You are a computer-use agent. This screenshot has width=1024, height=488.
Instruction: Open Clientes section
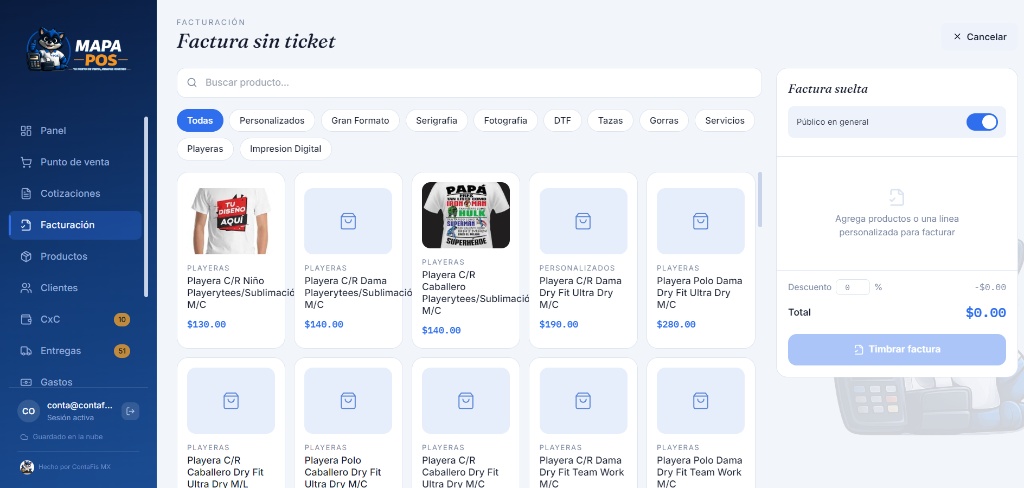click(76, 287)
